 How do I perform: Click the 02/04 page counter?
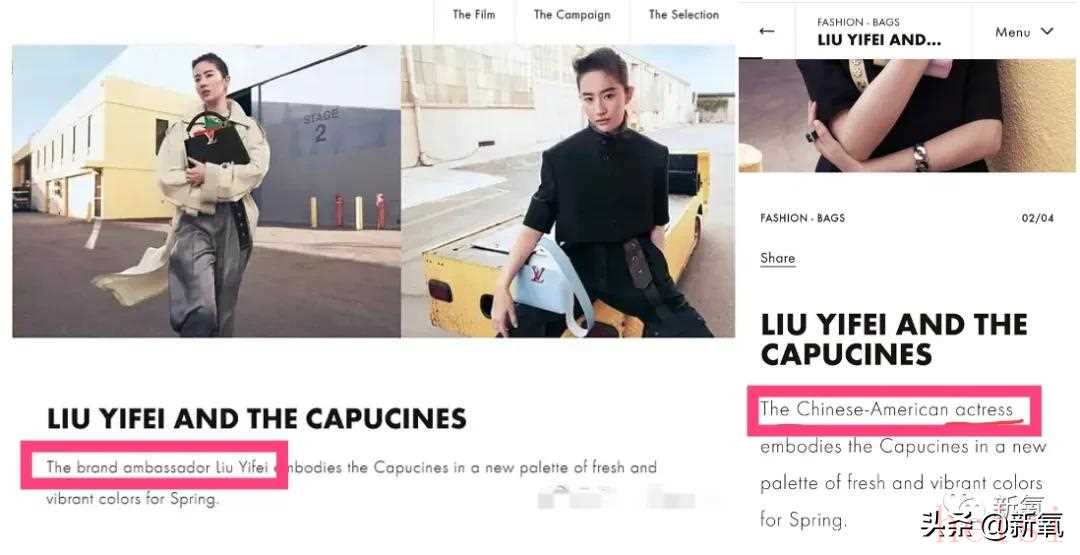click(1038, 218)
